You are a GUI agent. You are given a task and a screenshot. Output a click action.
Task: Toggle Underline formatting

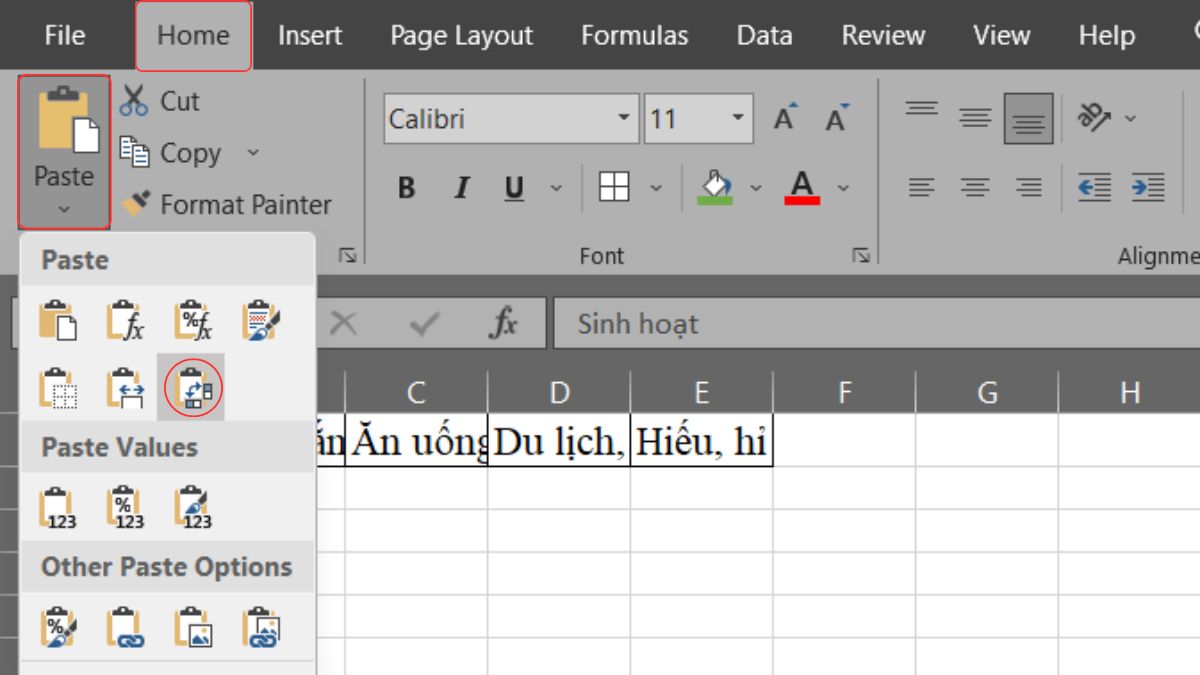tap(512, 188)
